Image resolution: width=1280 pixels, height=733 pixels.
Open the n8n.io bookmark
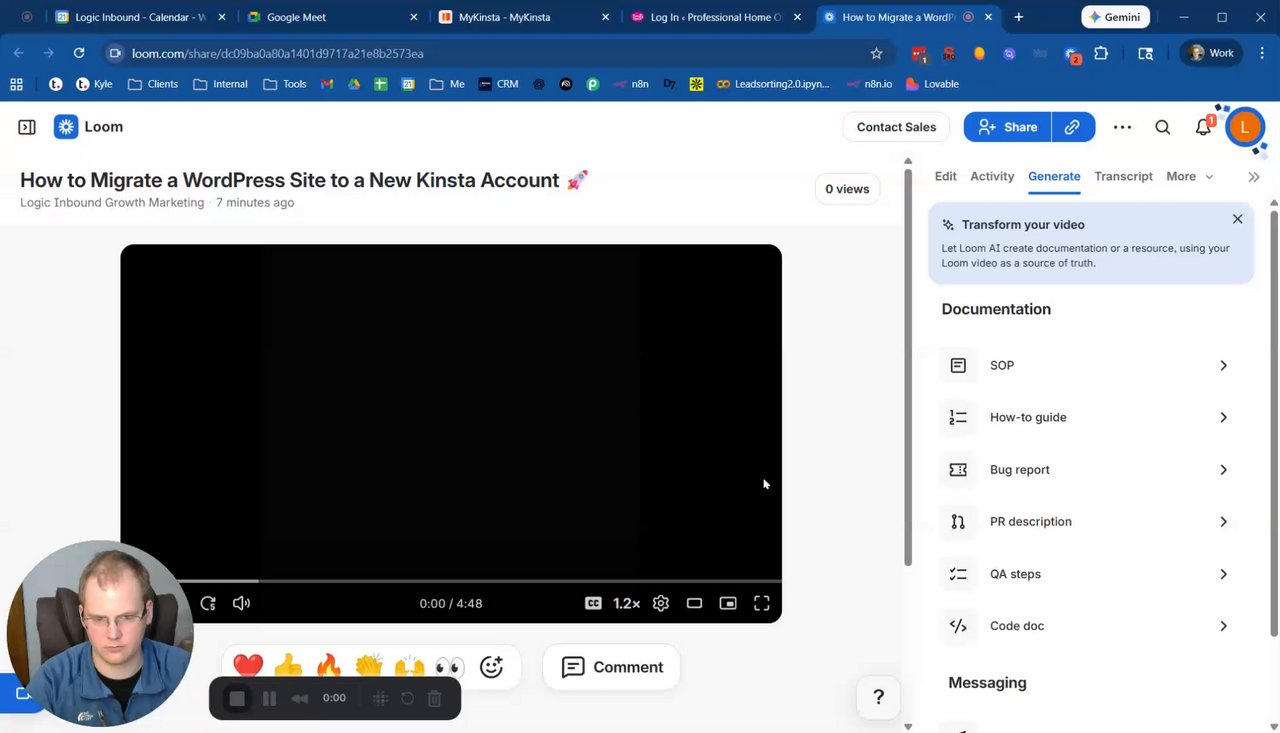(869, 84)
